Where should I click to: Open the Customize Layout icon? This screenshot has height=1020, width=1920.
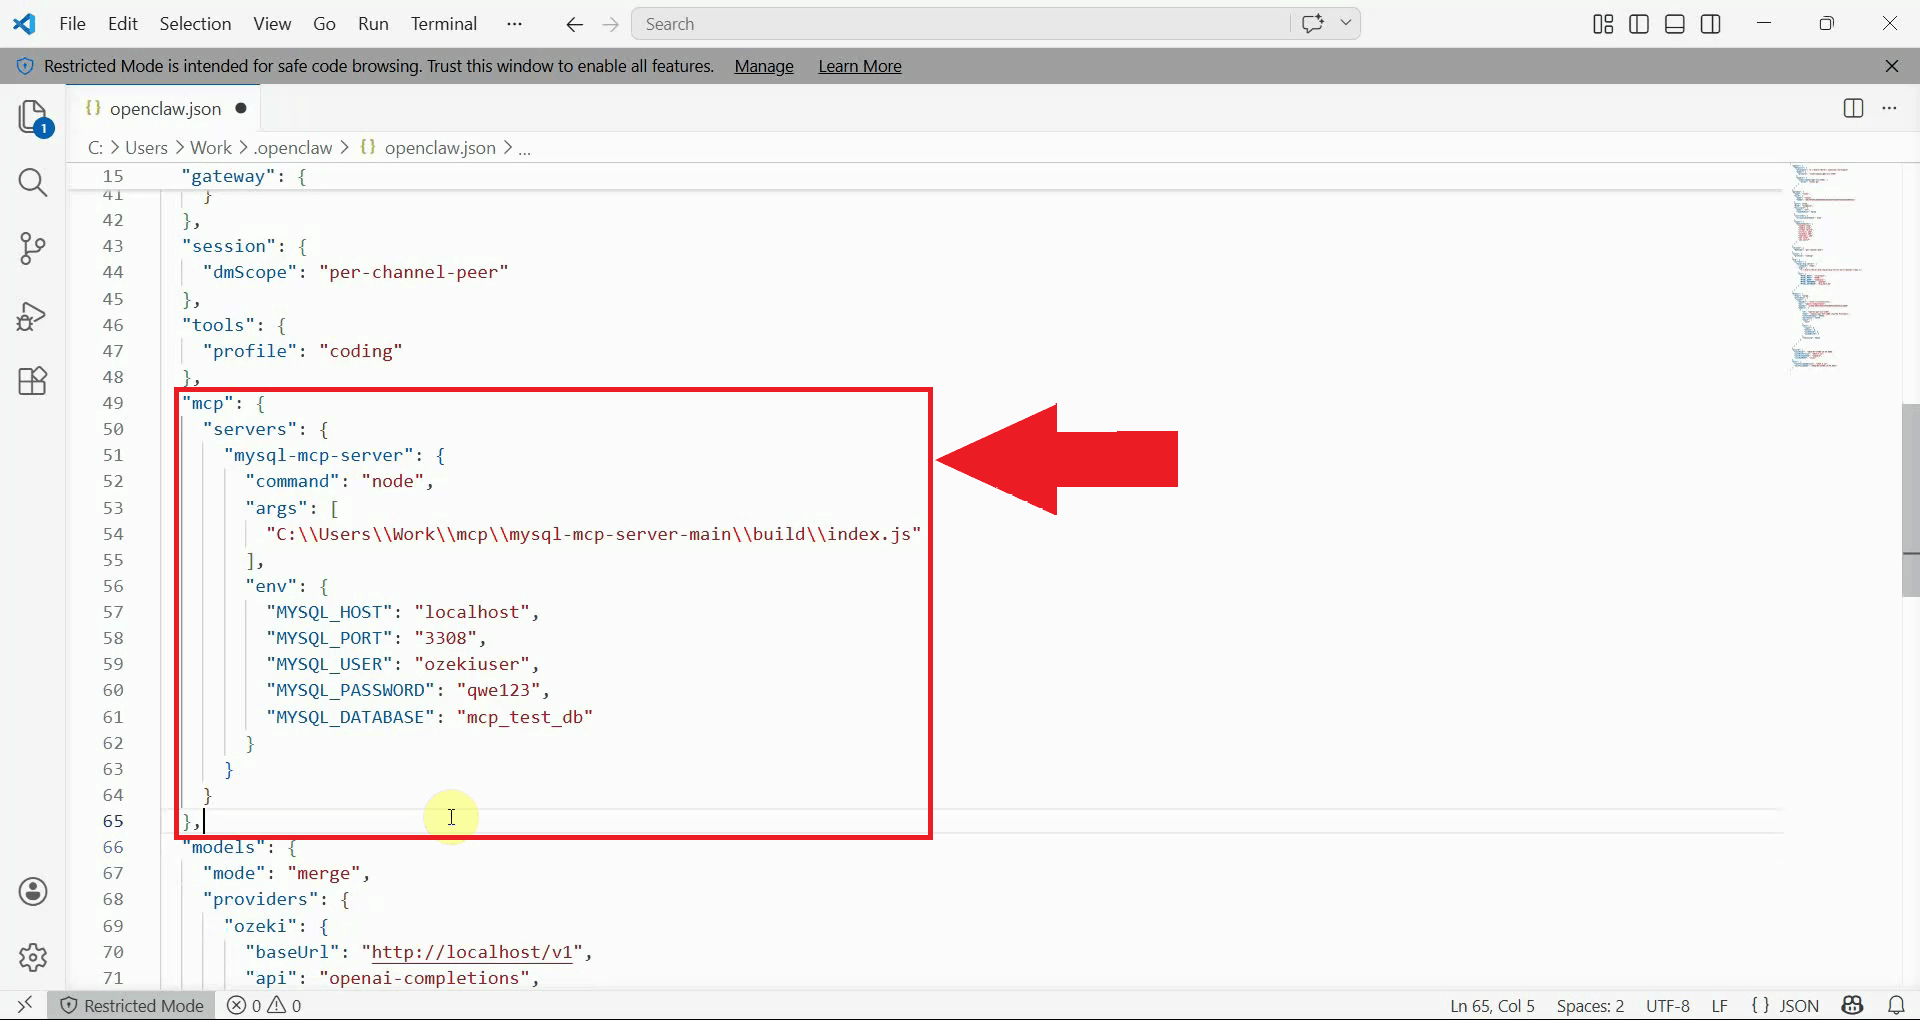click(1603, 24)
